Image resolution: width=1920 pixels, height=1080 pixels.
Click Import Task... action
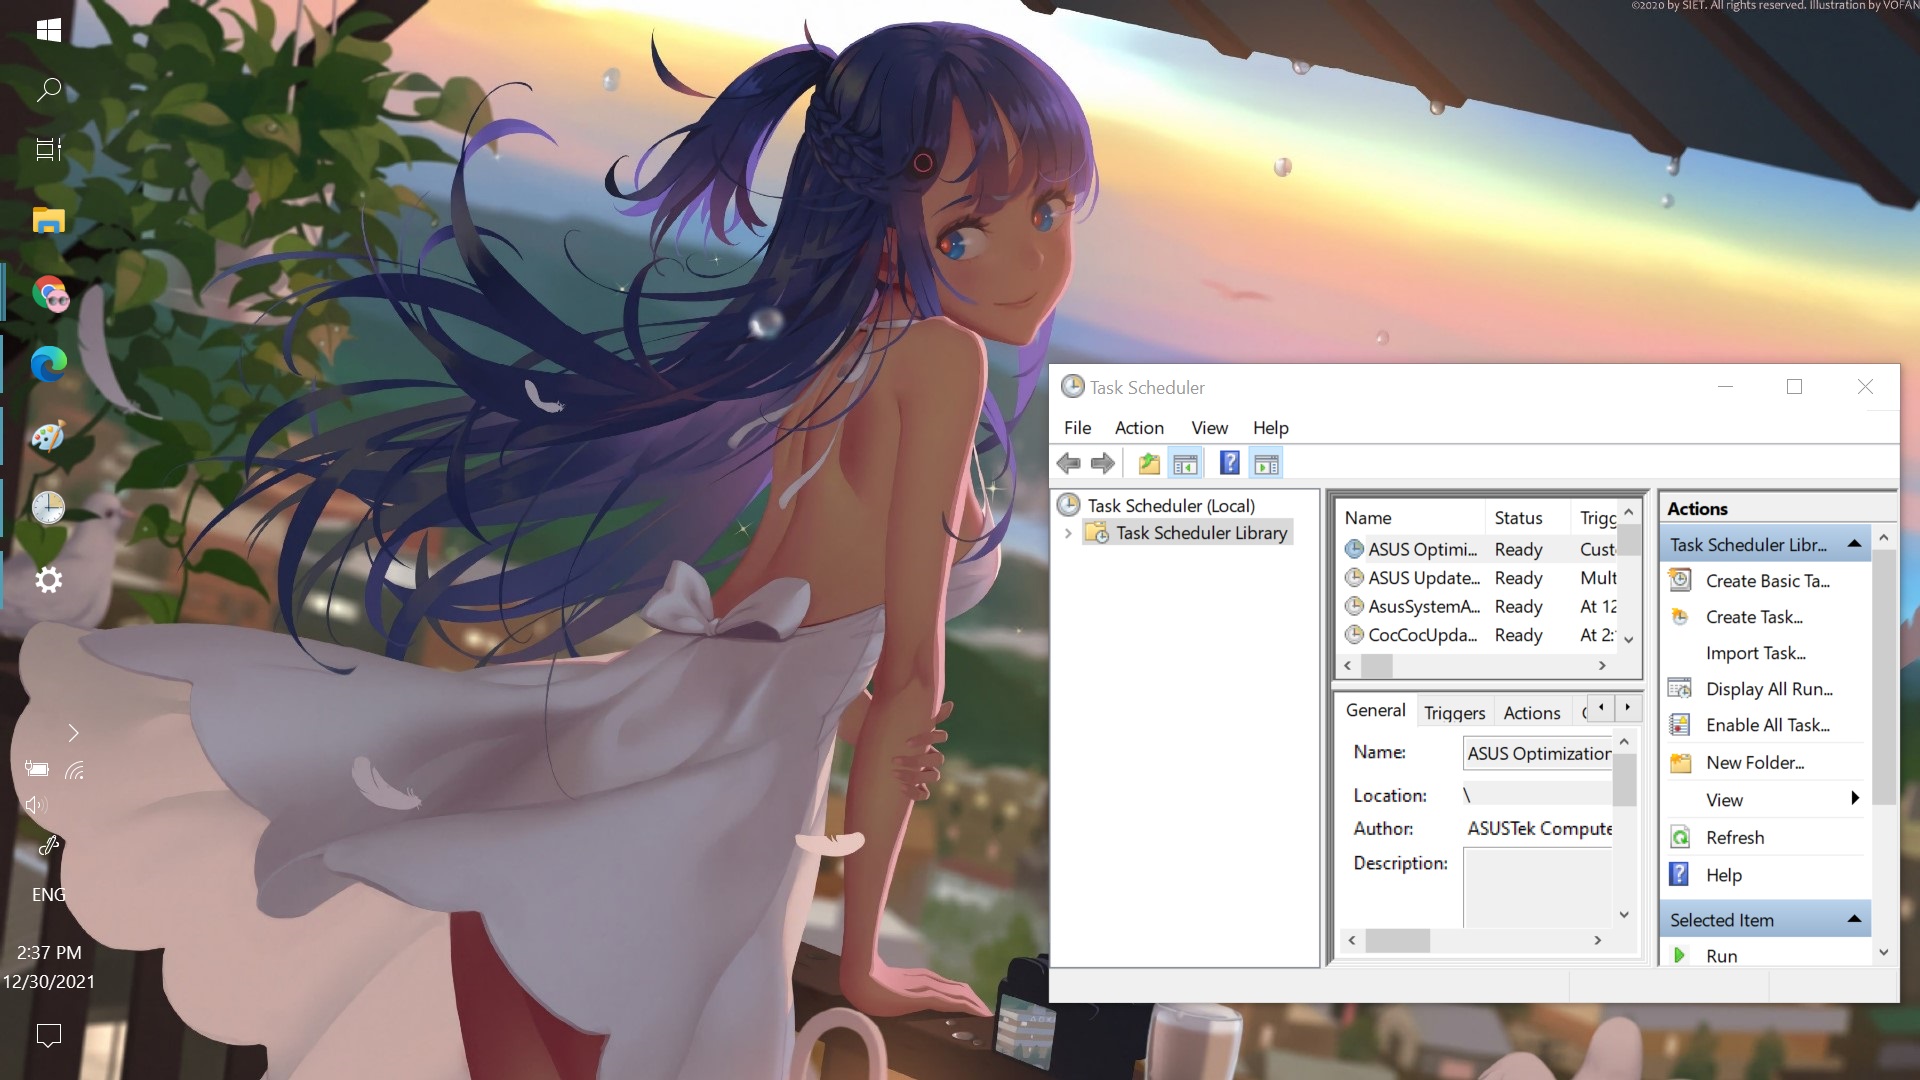pyautogui.click(x=1755, y=653)
